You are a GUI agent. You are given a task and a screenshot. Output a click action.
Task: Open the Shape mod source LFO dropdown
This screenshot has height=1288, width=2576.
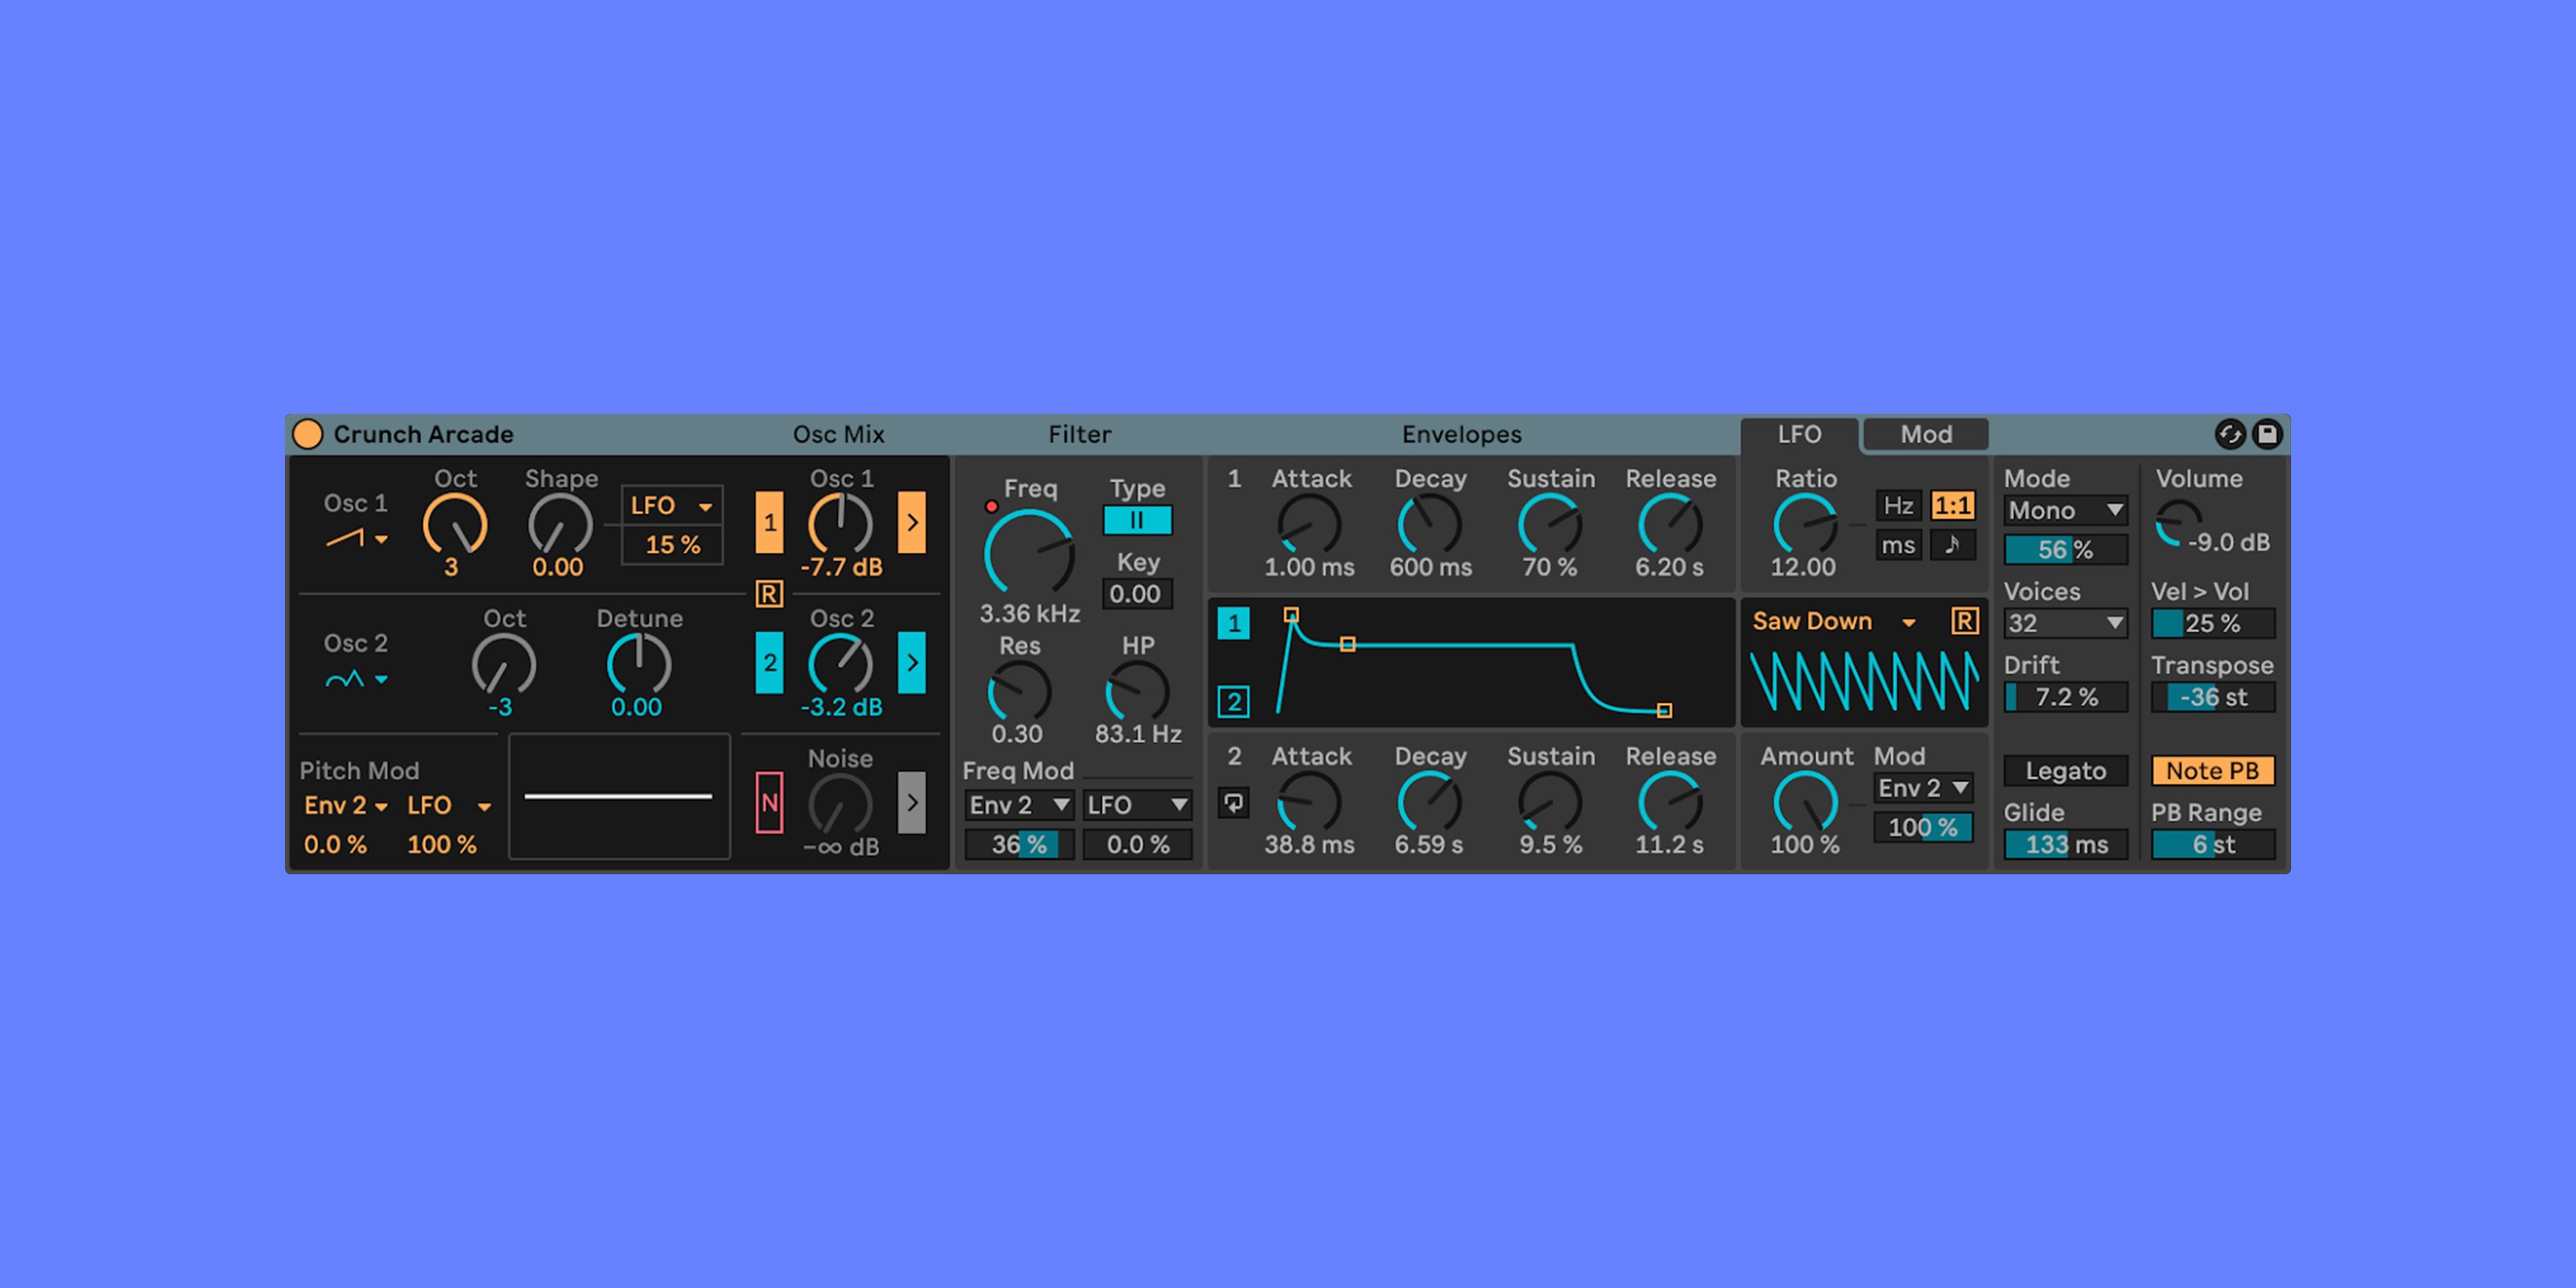[672, 505]
